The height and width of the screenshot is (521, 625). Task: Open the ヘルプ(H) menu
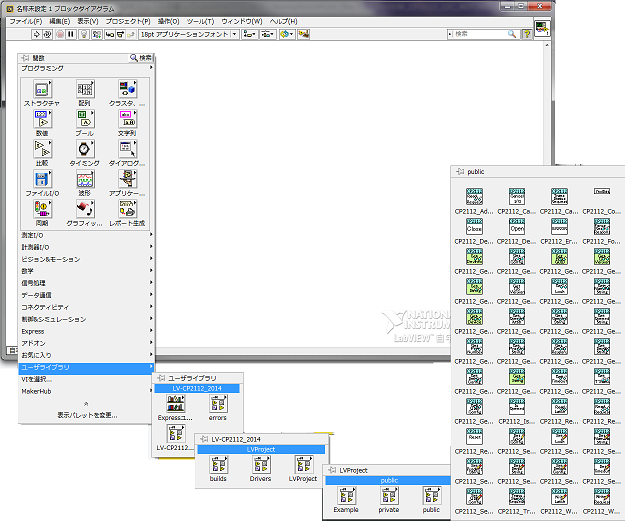283,22
